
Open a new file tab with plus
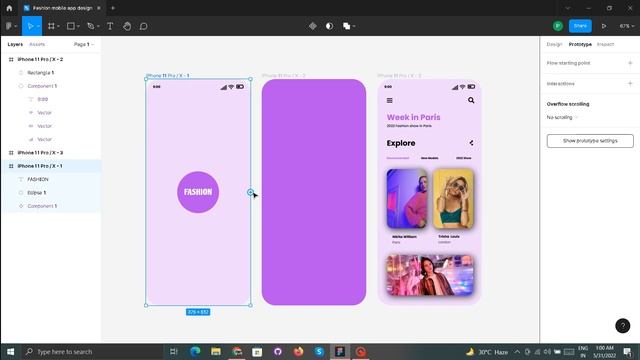(113, 8)
